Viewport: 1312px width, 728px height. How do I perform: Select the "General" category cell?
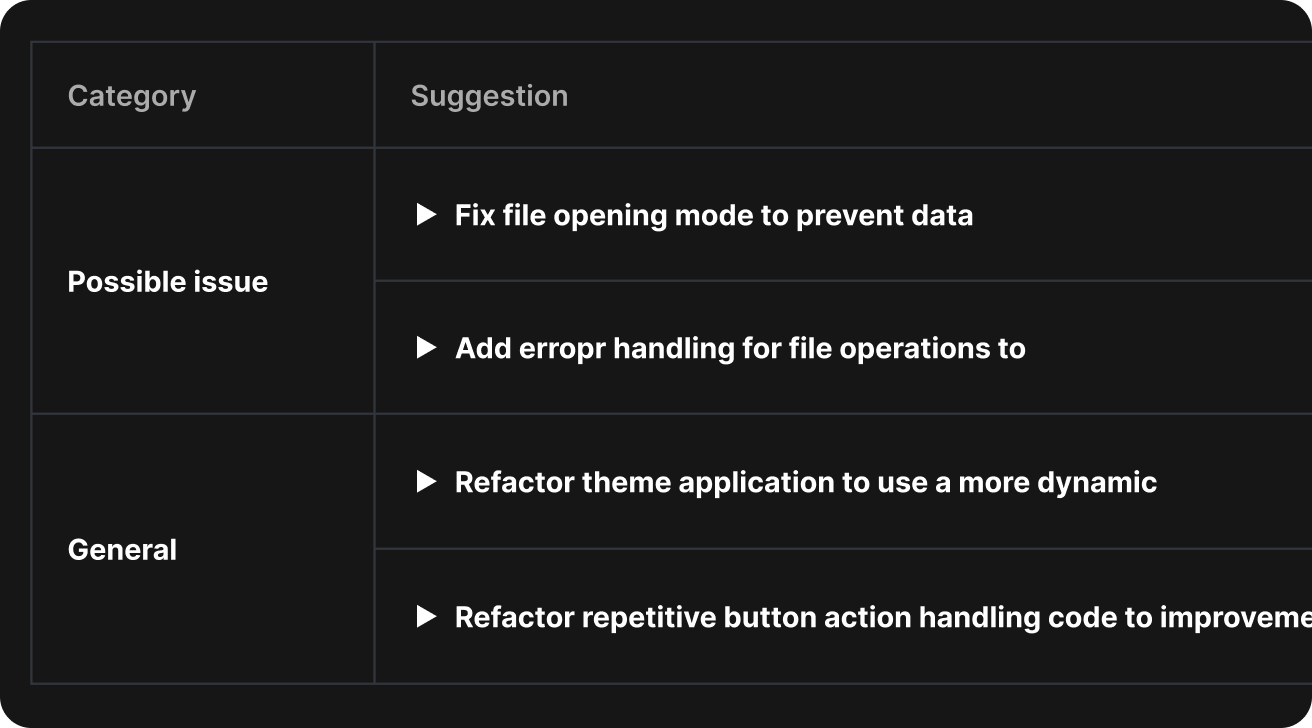click(x=122, y=550)
